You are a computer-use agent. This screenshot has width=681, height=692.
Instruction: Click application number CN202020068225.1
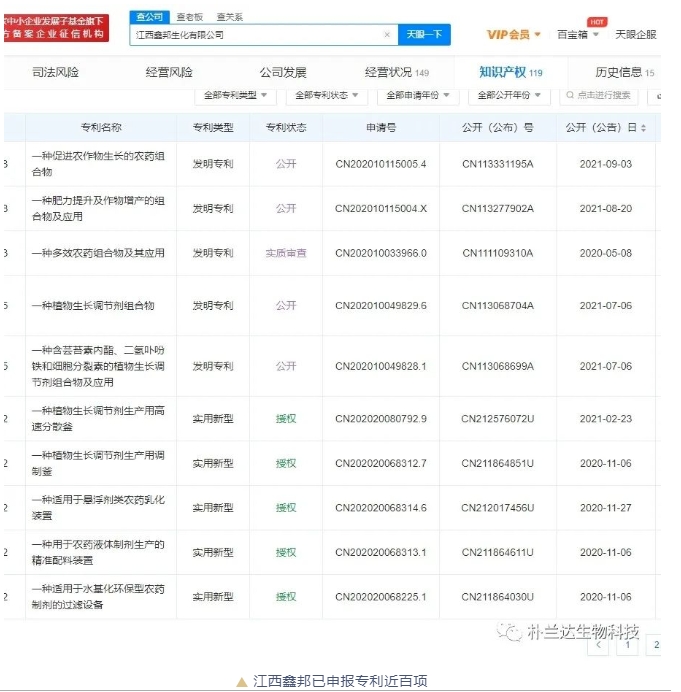tap(381, 597)
